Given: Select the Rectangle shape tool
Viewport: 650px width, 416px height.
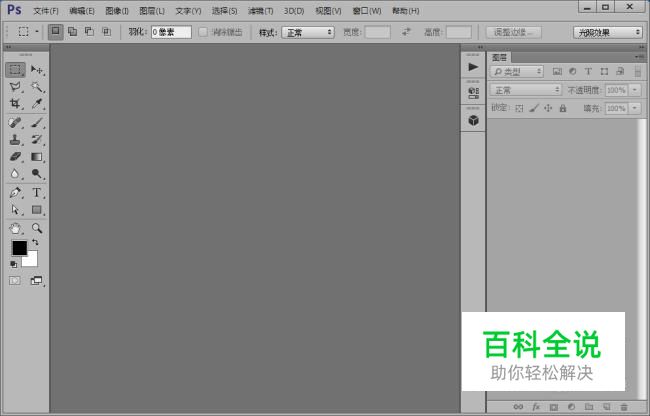Looking at the screenshot, I should pyautogui.click(x=37, y=210).
